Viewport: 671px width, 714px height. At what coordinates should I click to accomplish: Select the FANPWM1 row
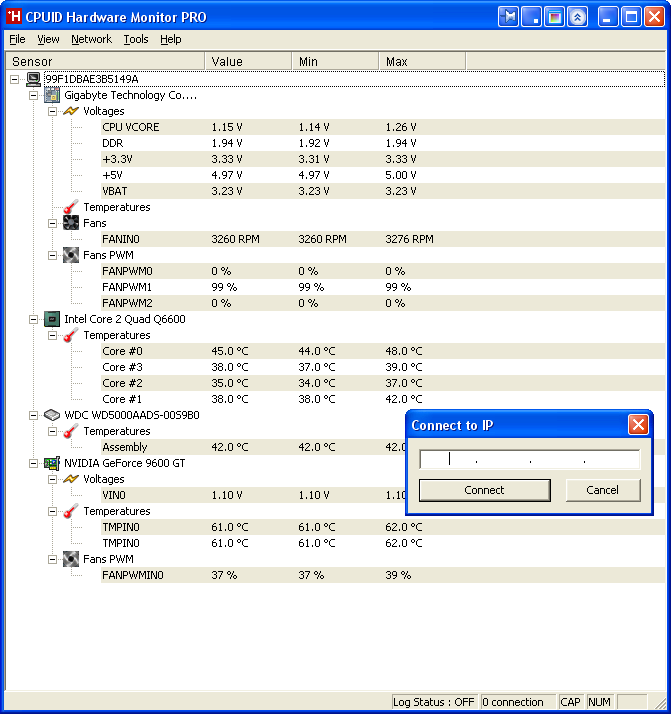tap(383, 287)
